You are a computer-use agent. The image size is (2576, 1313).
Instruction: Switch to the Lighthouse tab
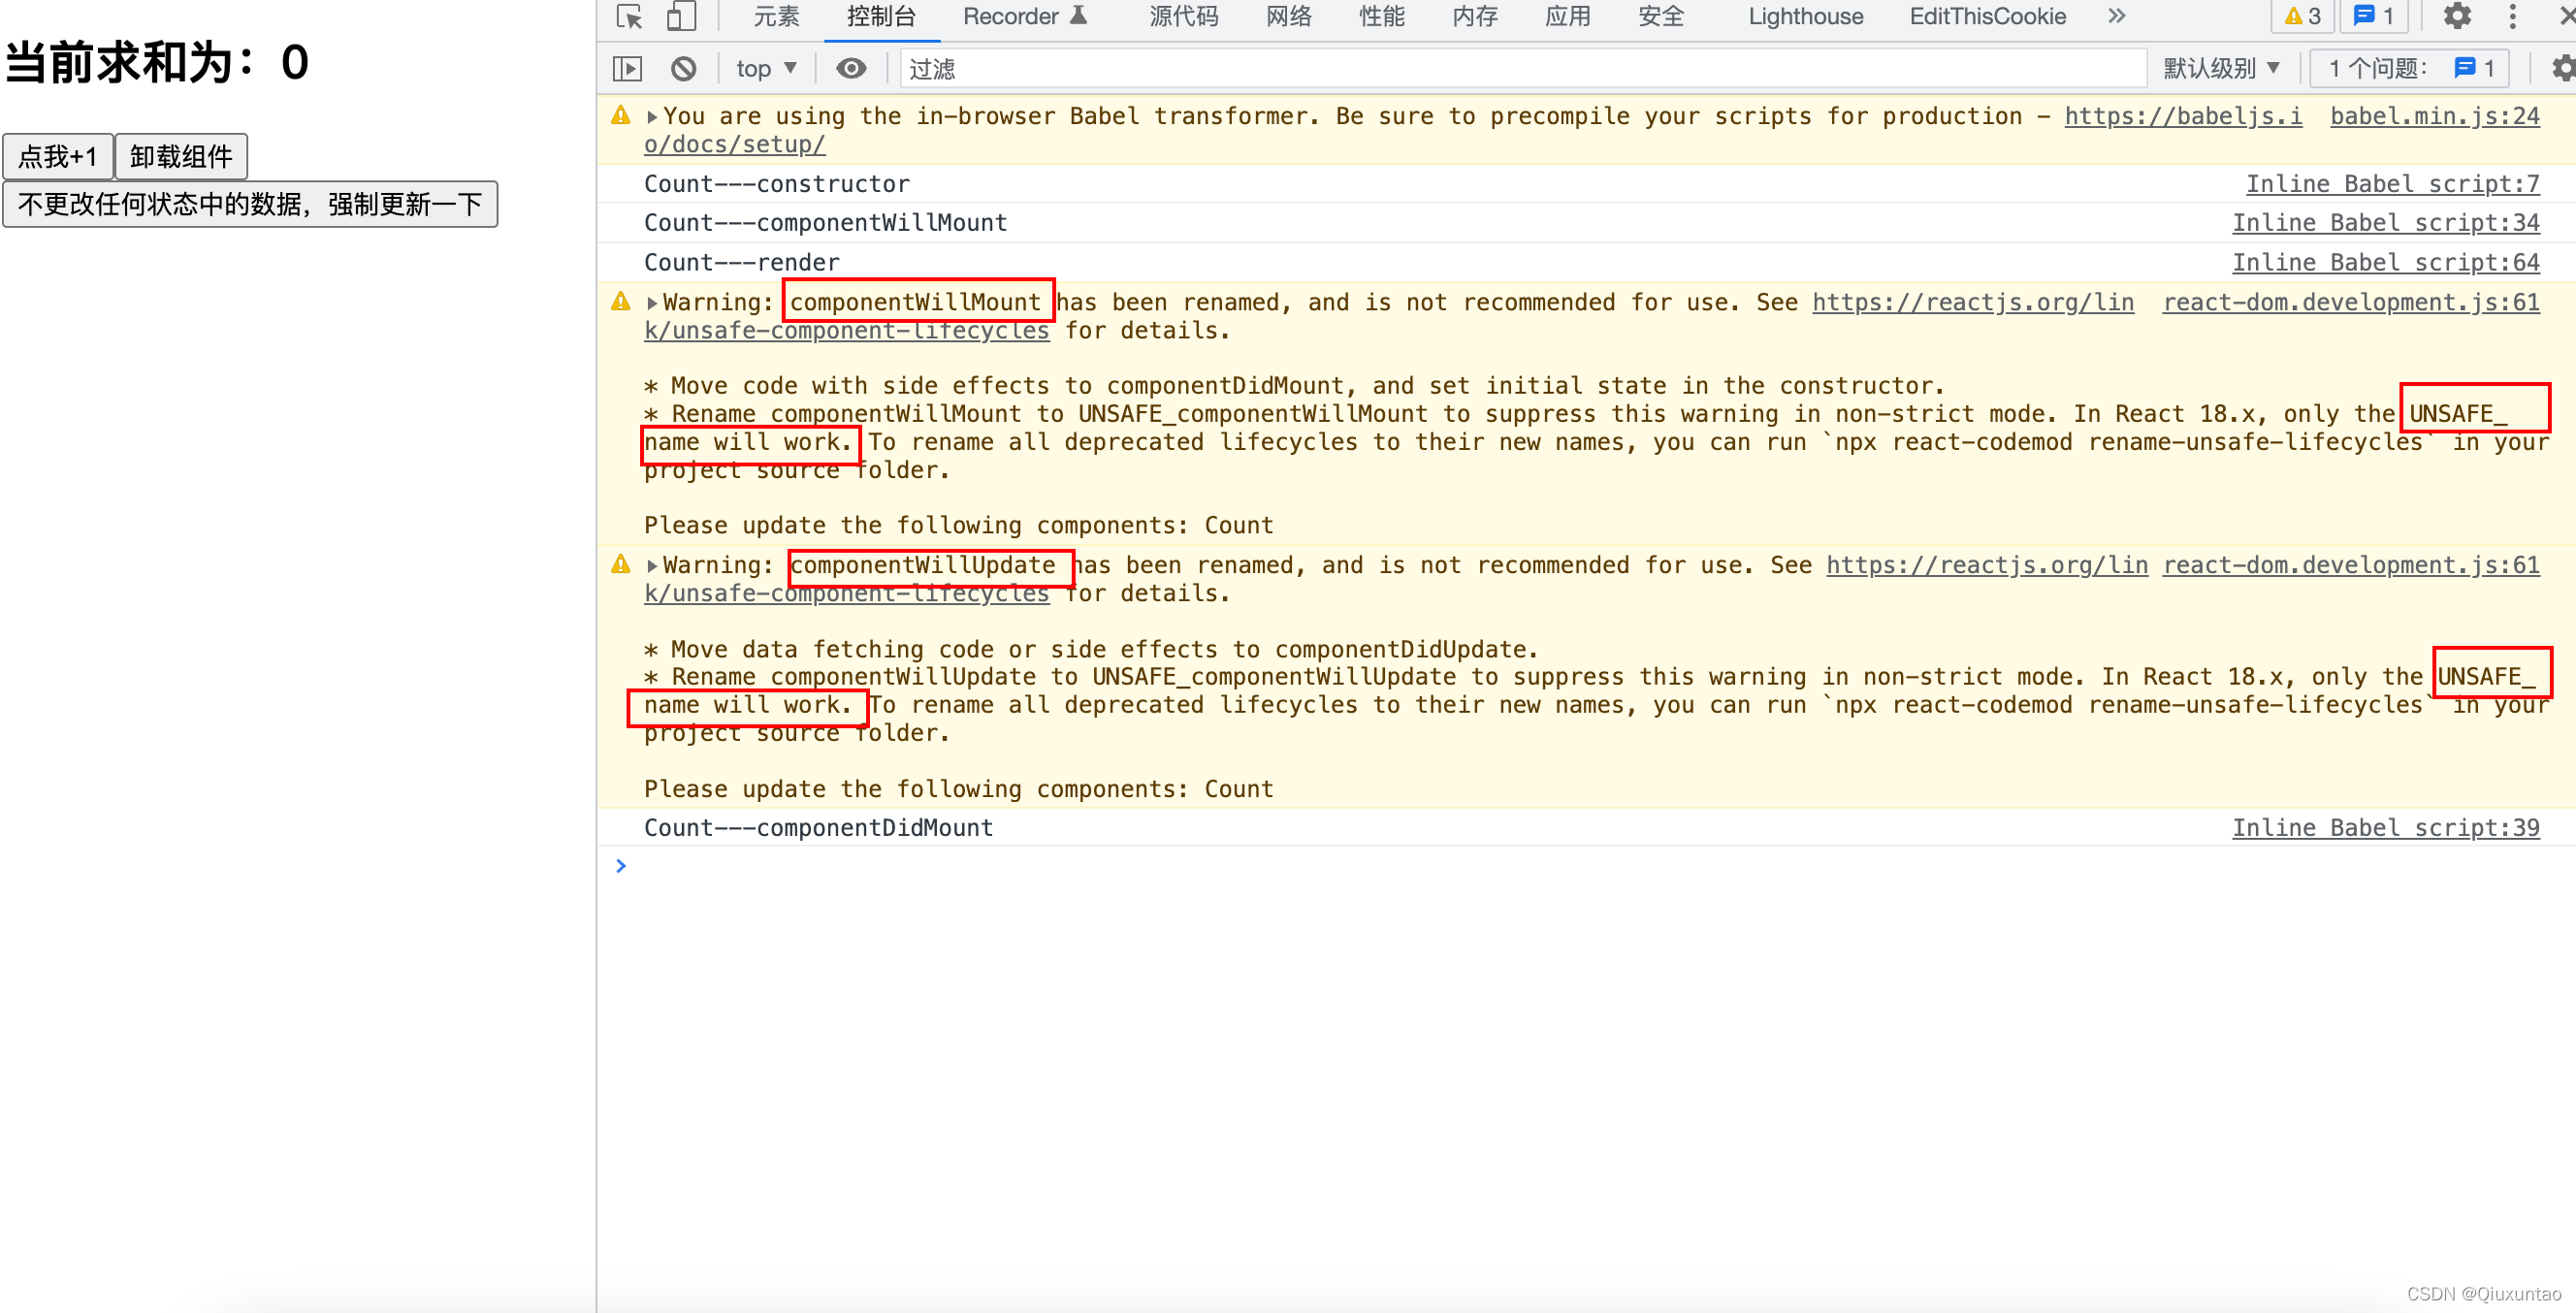[1805, 16]
